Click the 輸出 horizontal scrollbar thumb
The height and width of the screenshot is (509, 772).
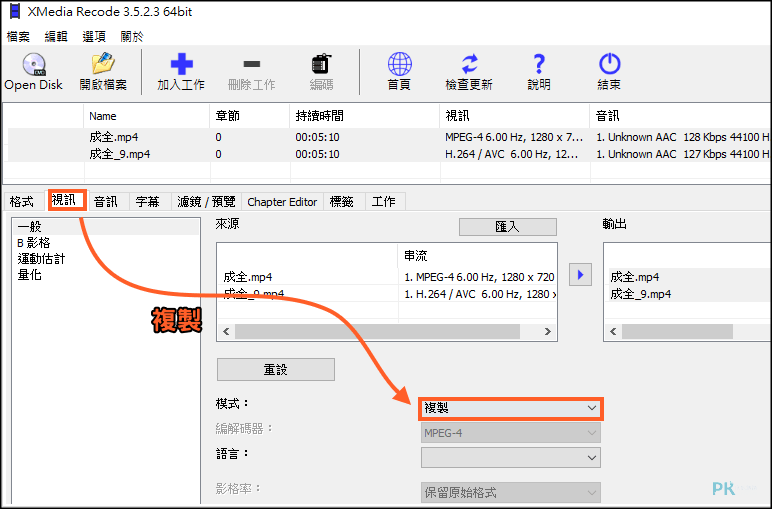(677, 332)
